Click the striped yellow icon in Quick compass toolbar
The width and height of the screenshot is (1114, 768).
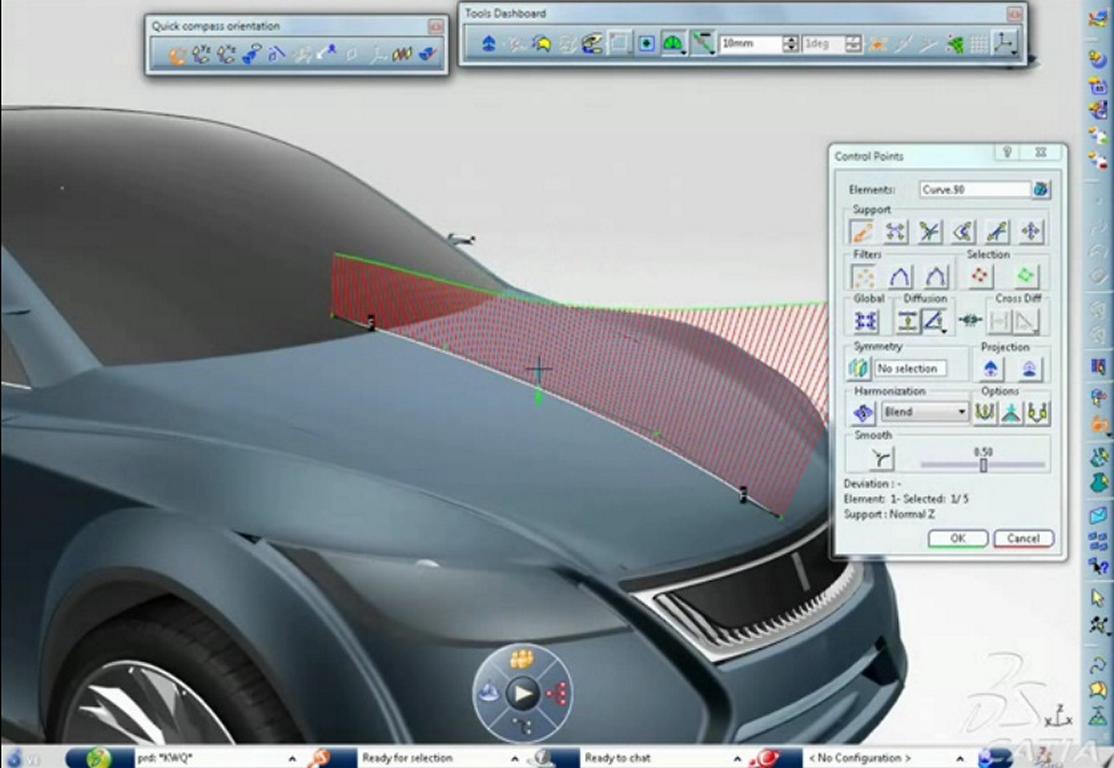402,54
